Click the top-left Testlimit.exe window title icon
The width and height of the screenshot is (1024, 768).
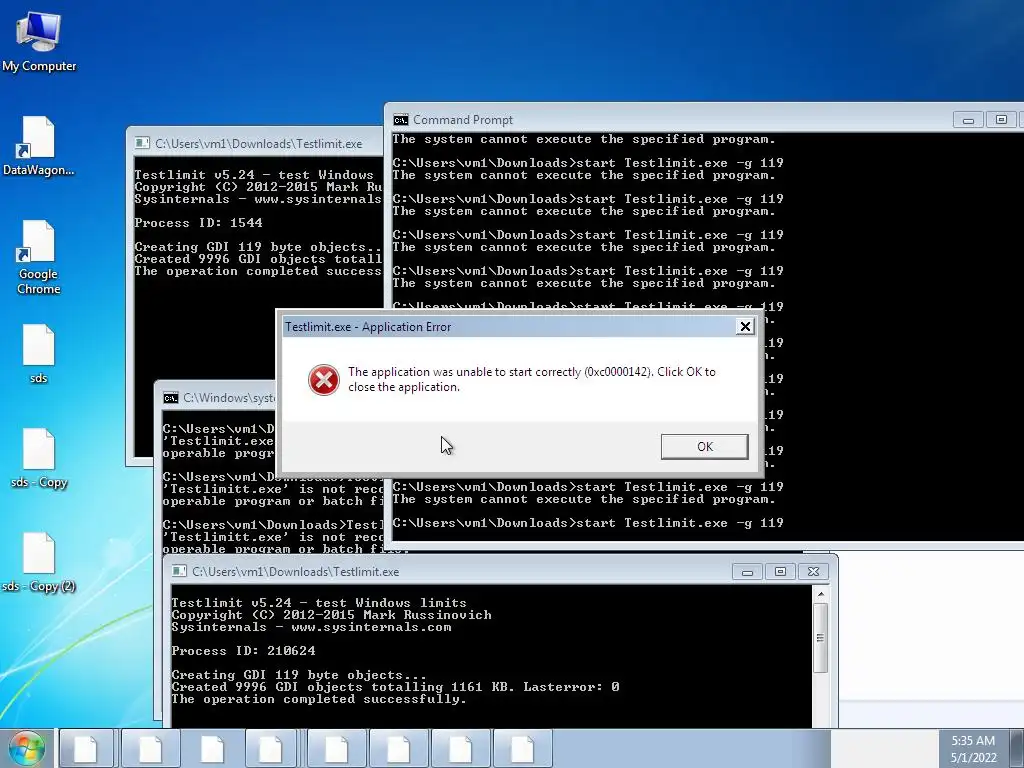tap(142, 143)
